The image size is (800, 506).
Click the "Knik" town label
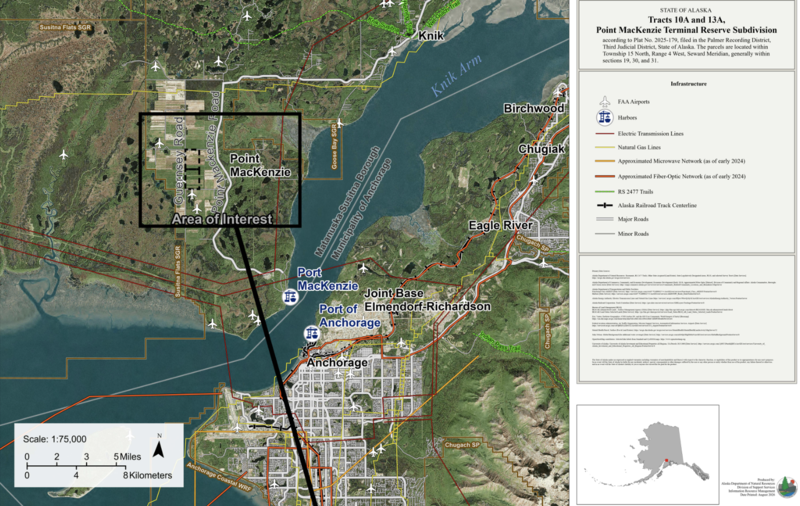coord(431,36)
